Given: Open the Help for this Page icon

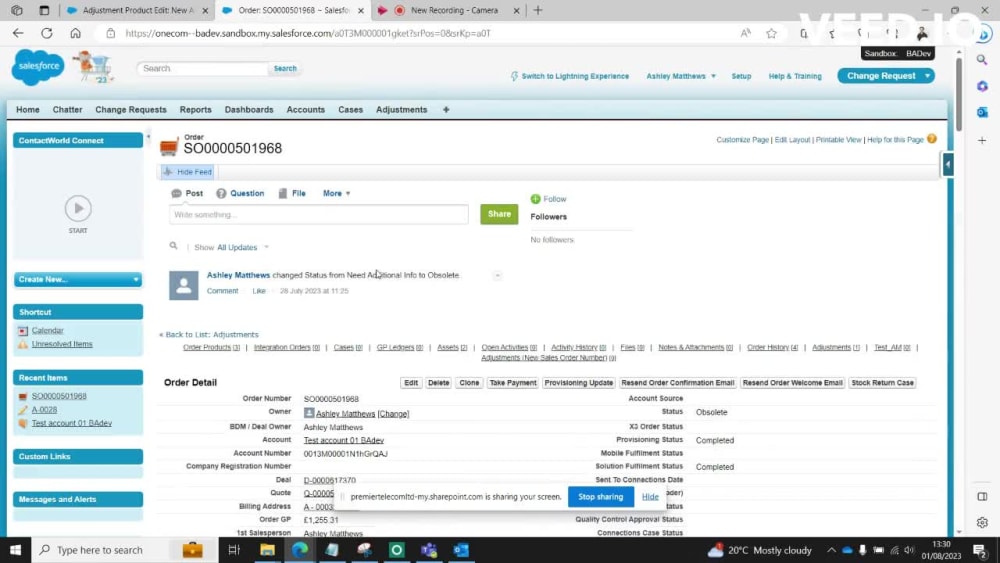Looking at the screenshot, I should (x=932, y=139).
